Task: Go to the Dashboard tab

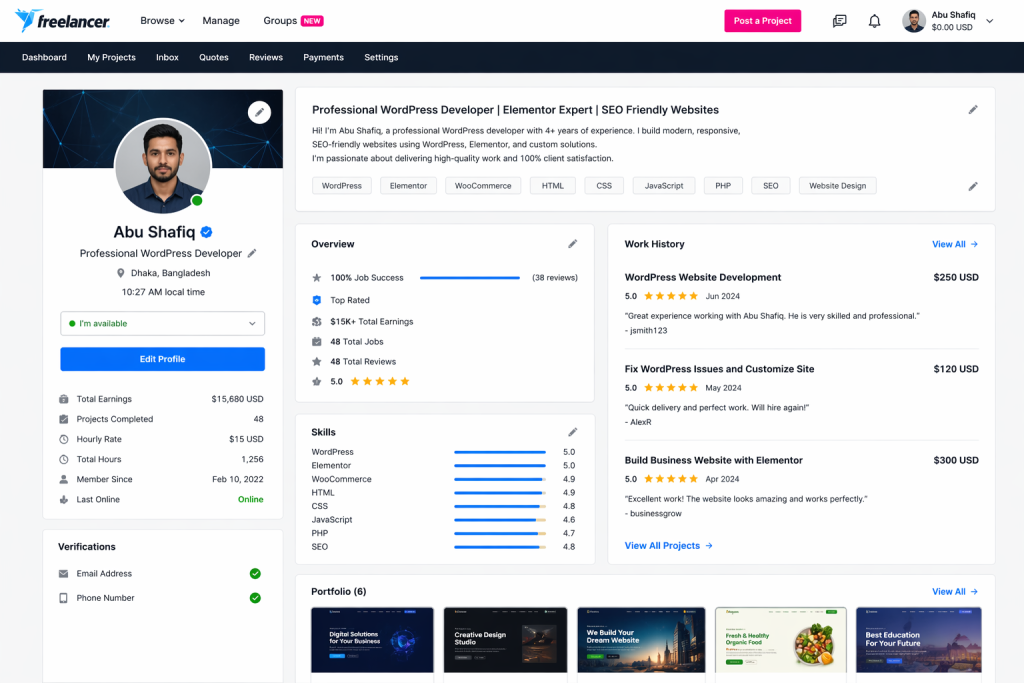Action: coord(44,57)
